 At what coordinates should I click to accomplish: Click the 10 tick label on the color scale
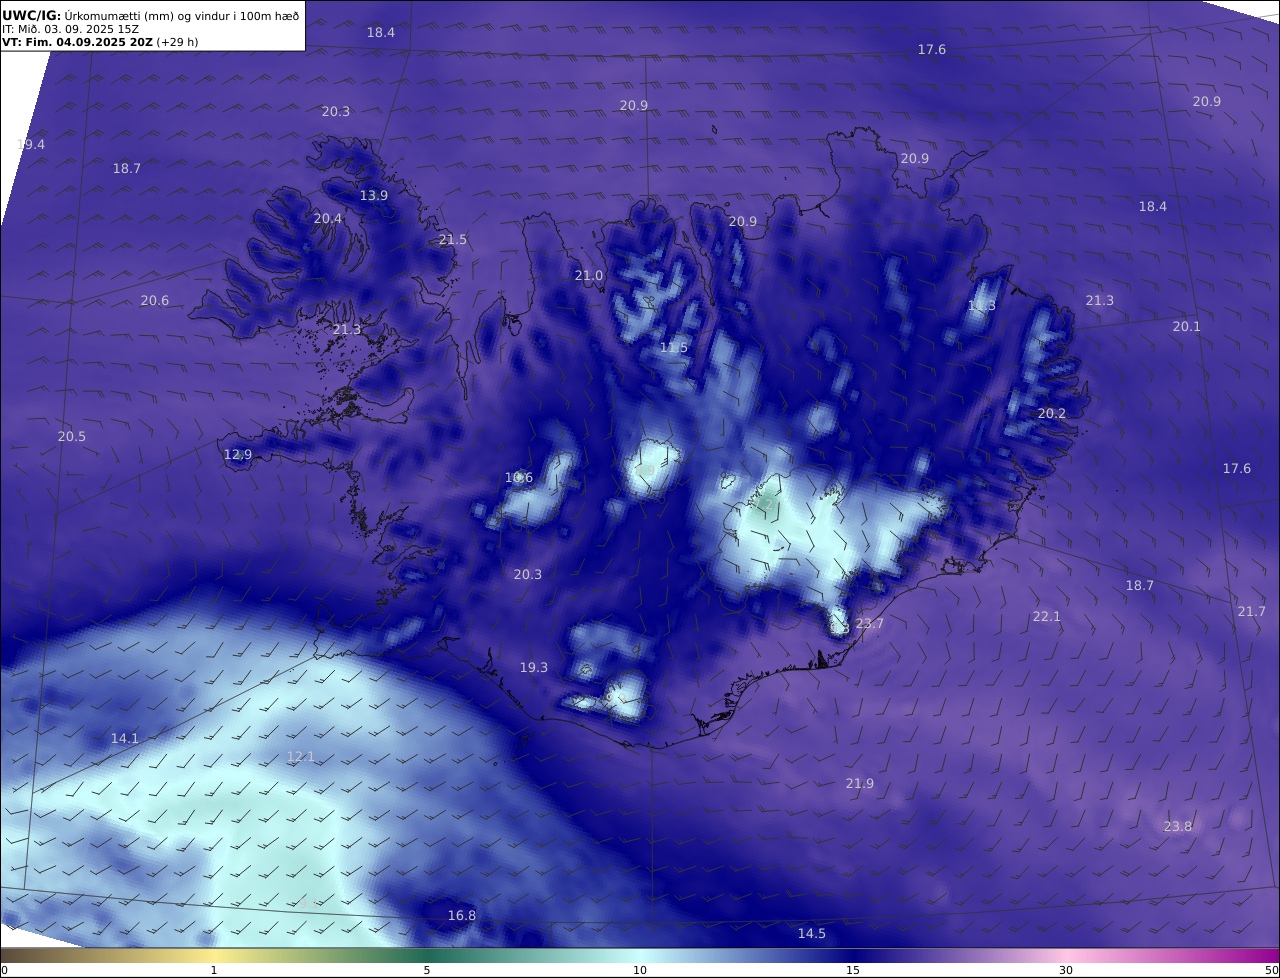pos(640,970)
